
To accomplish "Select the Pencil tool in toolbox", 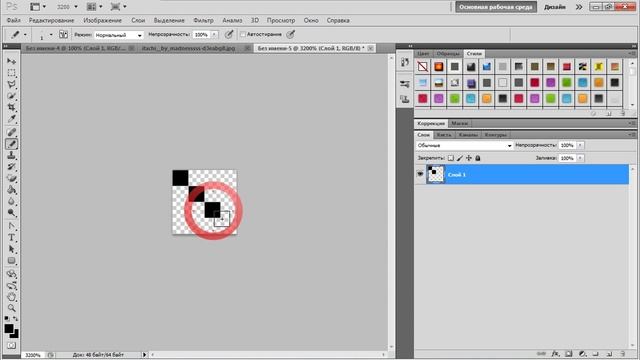I will [x=11, y=144].
